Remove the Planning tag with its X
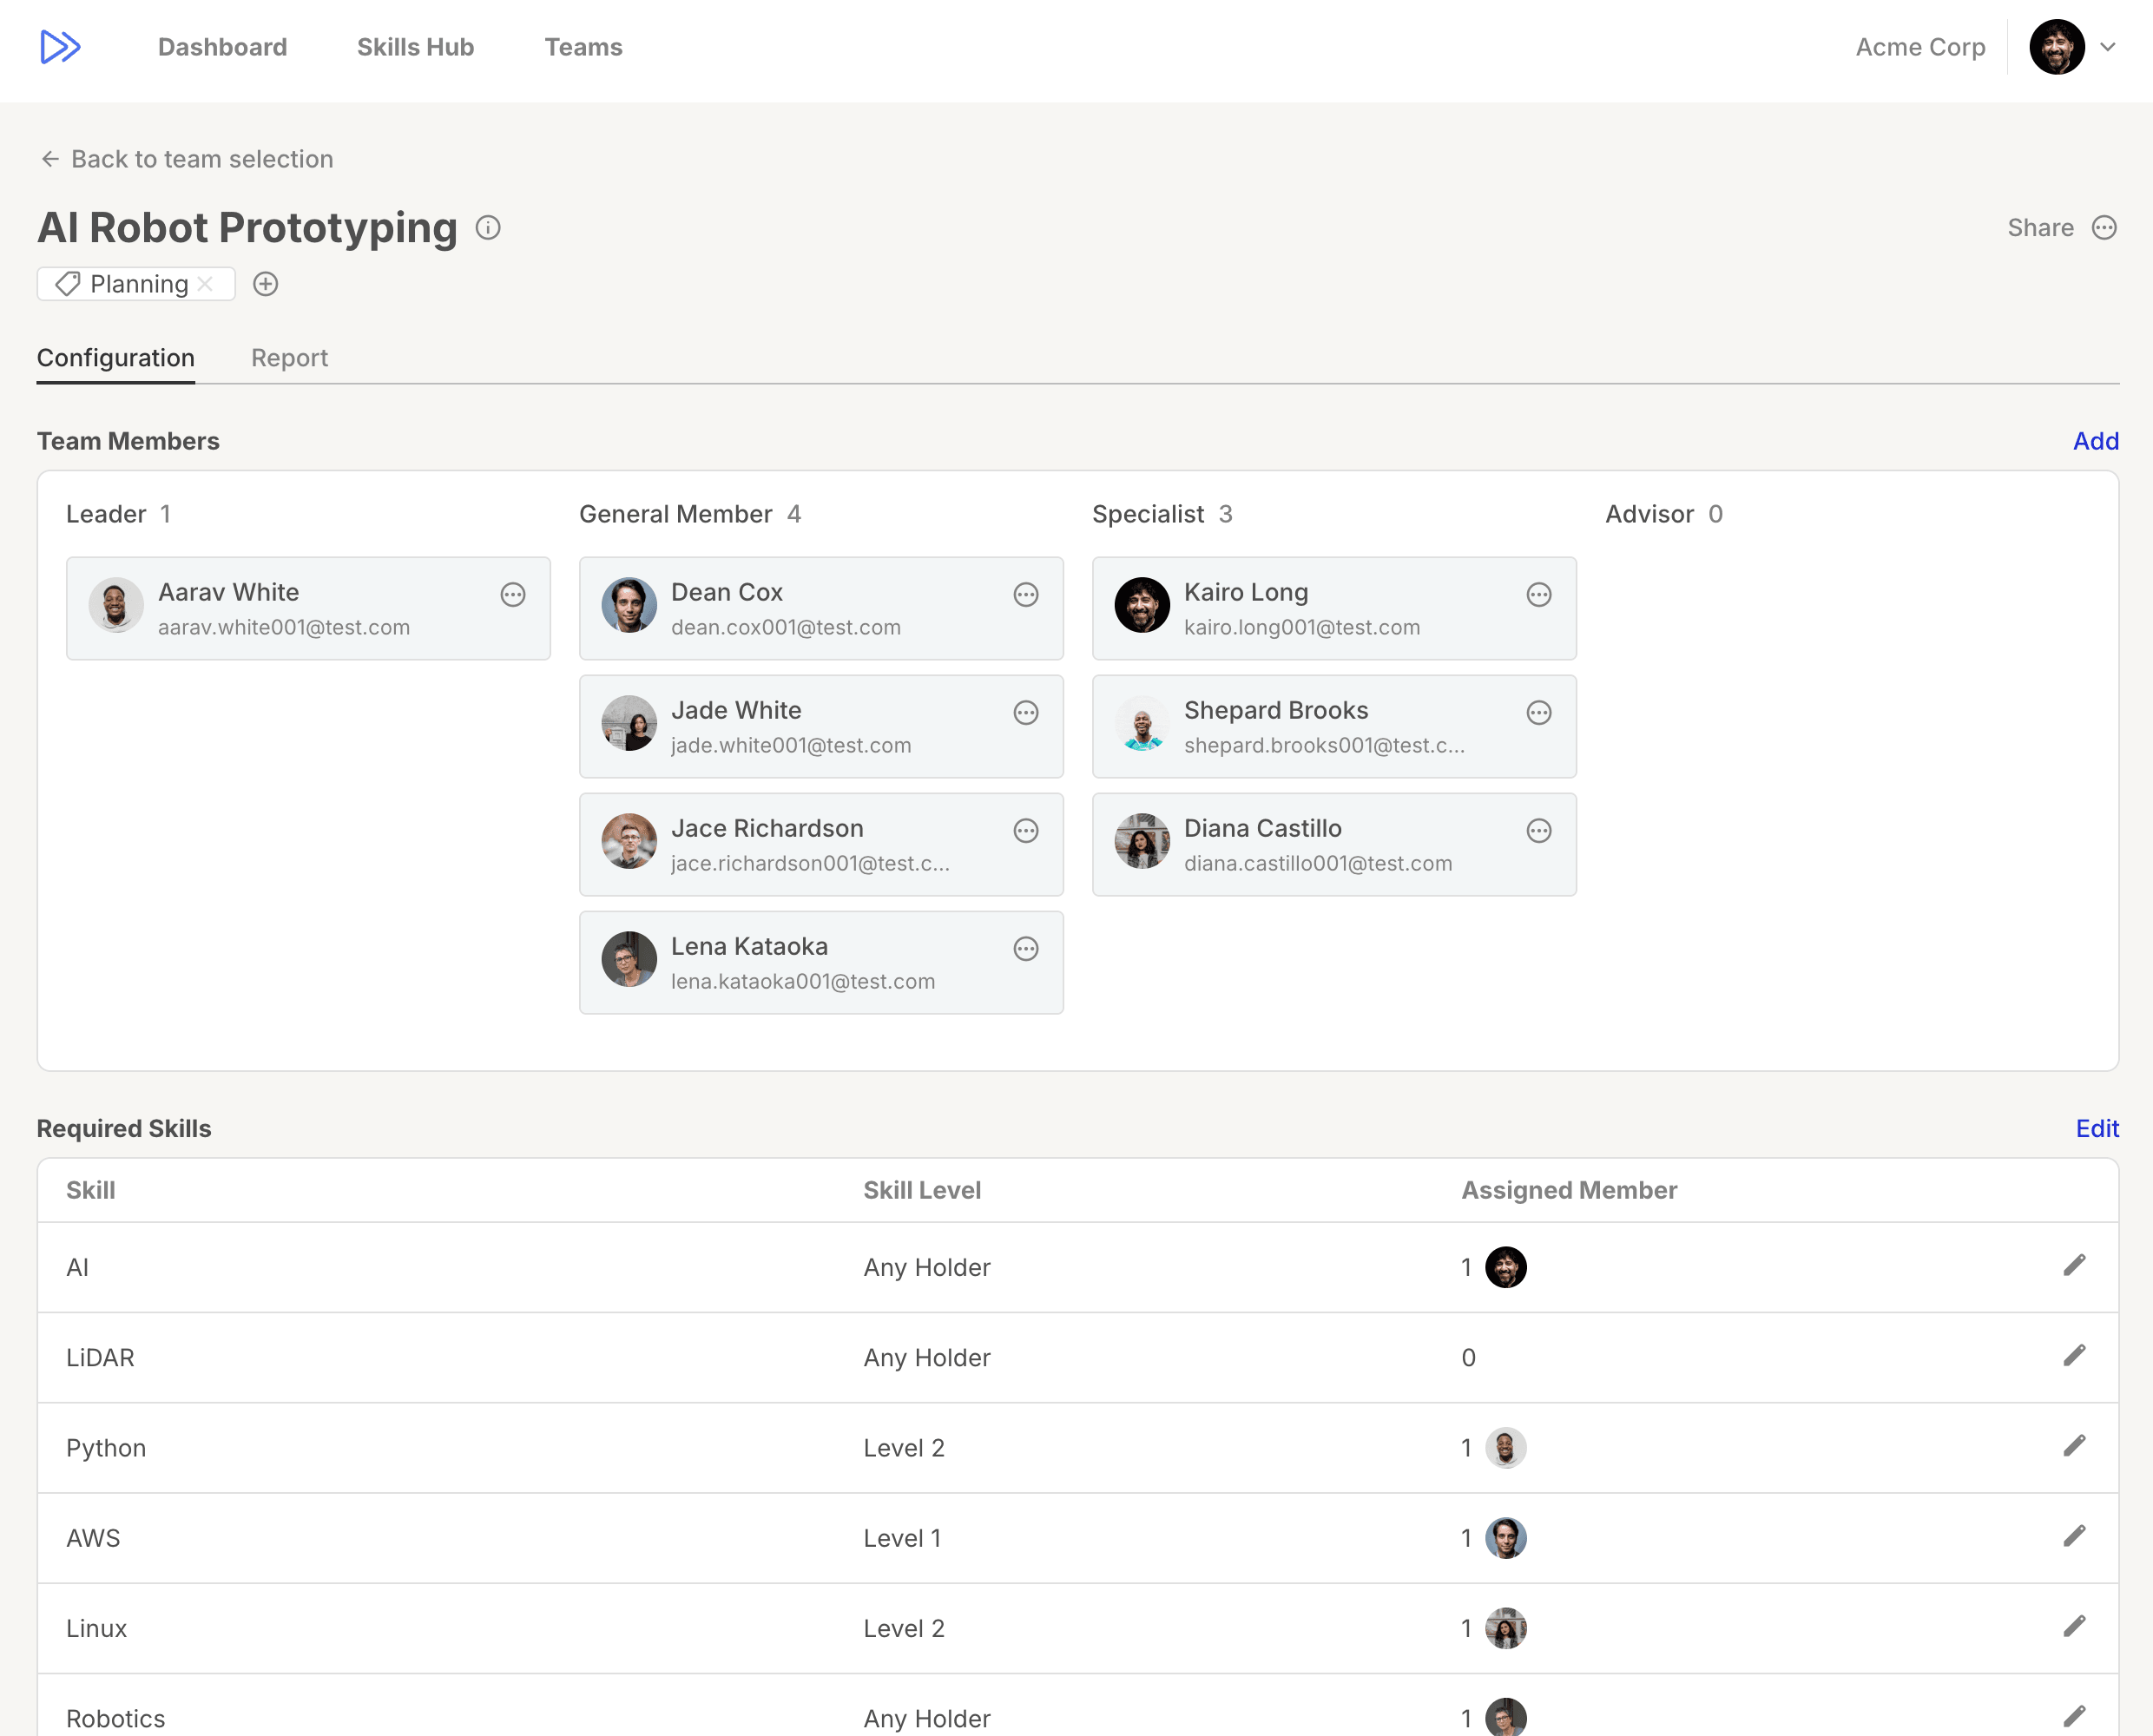This screenshot has width=2153, height=1736. click(x=206, y=284)
